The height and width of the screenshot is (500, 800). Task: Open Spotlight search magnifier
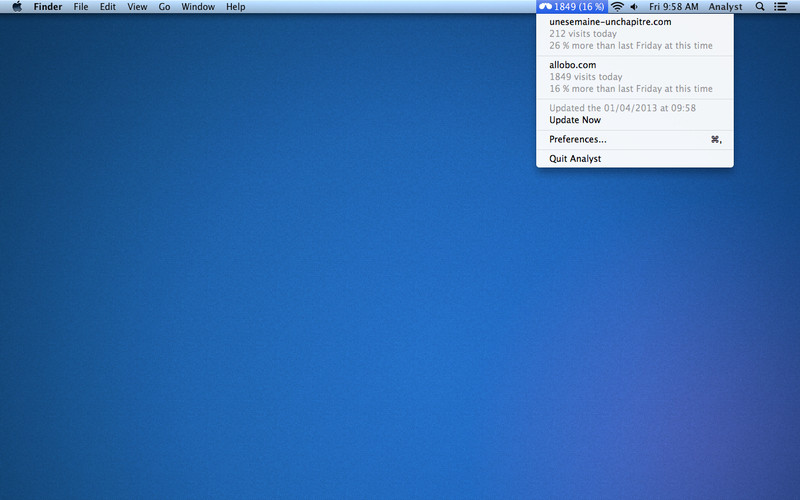[760, 7]
